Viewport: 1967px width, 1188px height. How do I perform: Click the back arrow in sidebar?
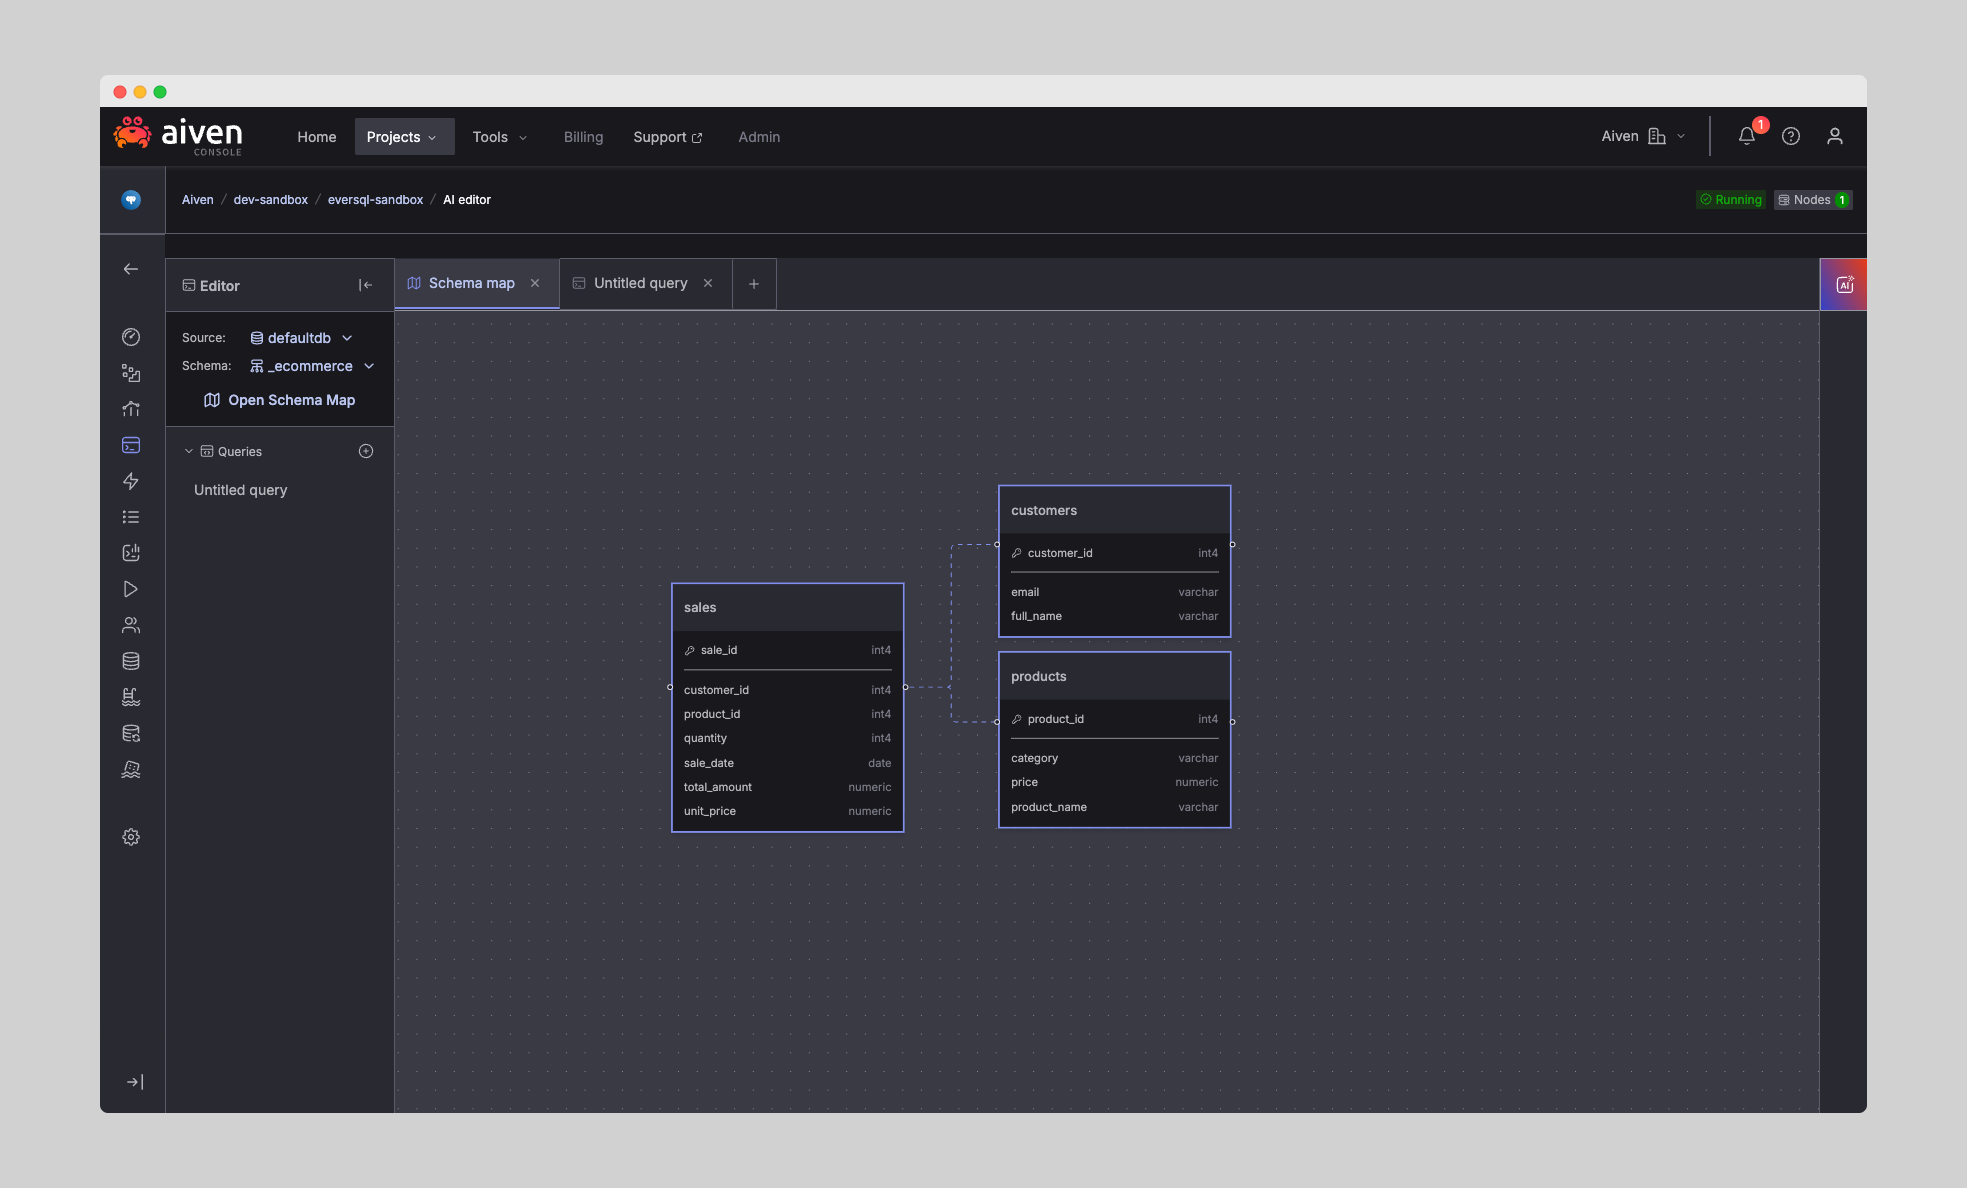click(x=131, y=269)
